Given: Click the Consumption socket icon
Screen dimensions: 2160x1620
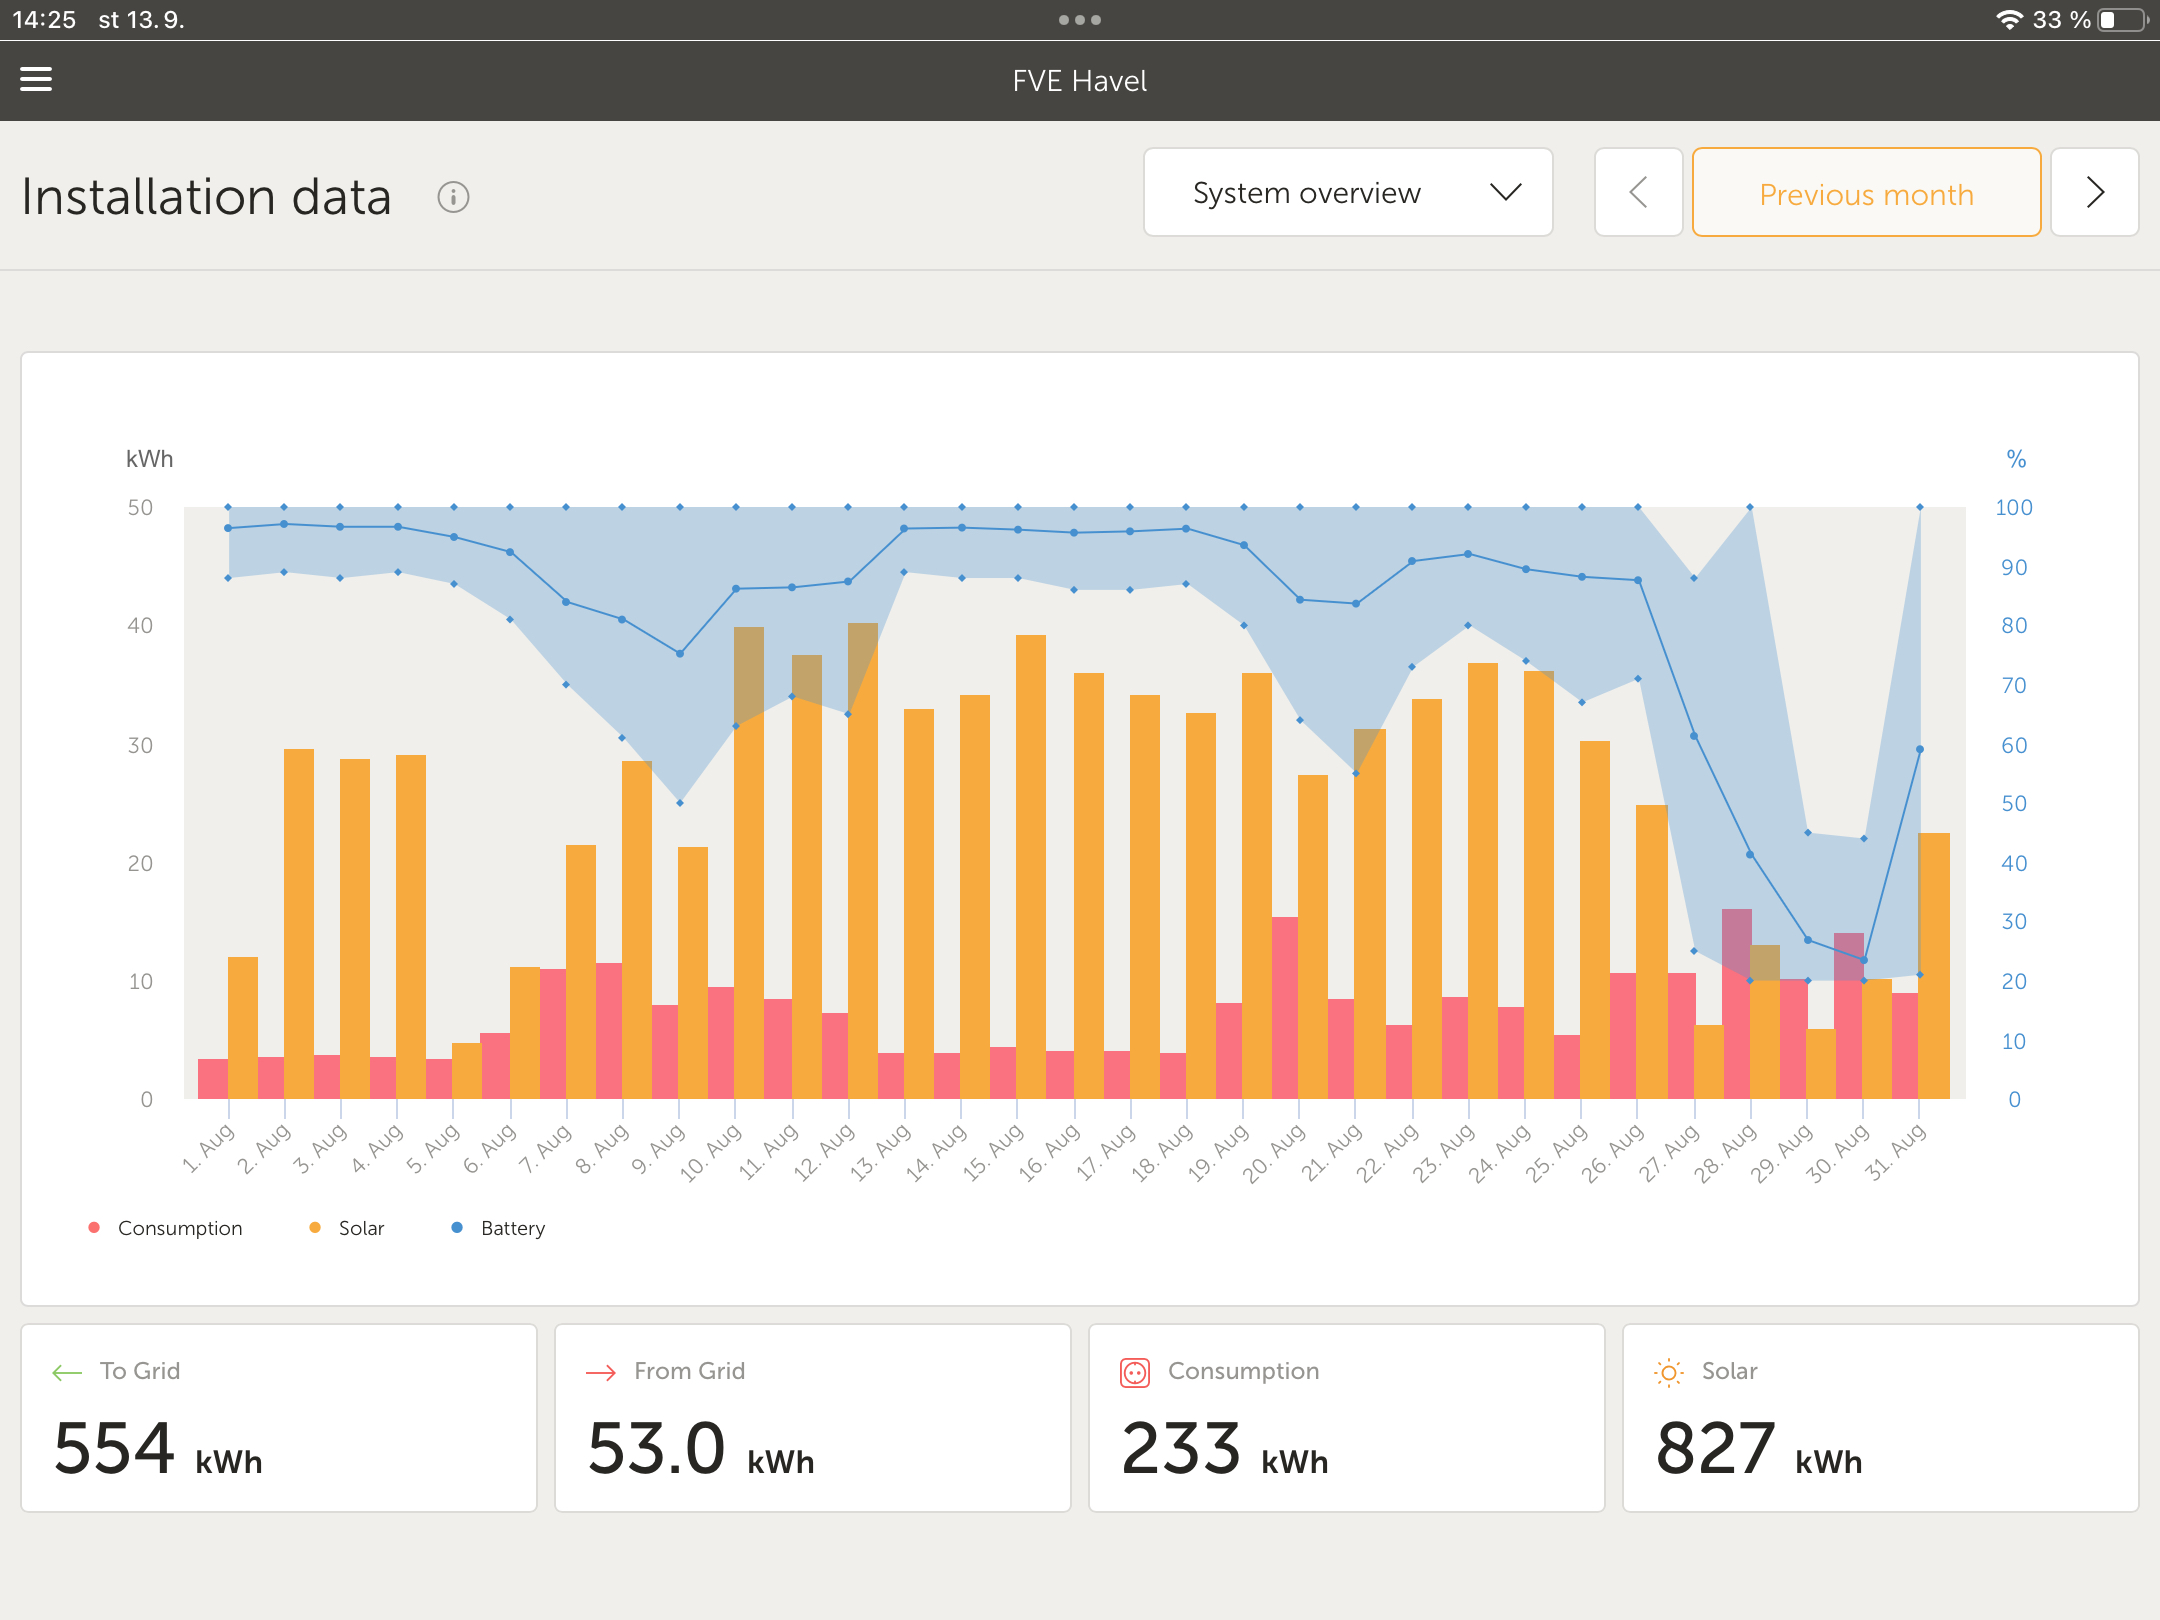Looking at the screenshot, I should click(1135, 1373).
